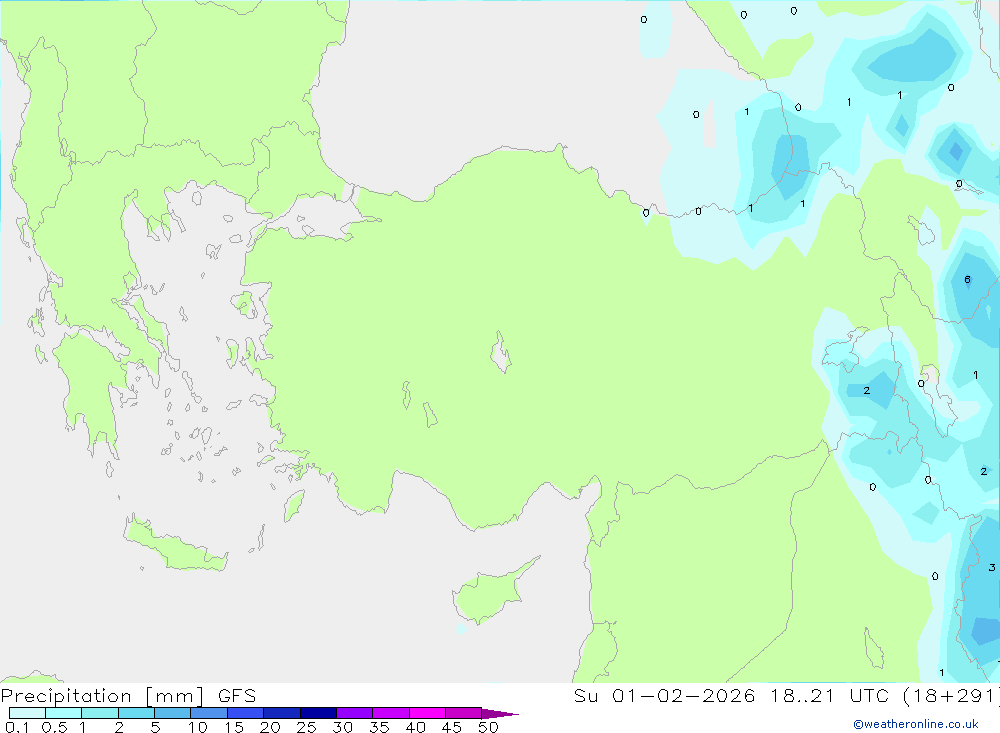The height and width of the screenshot is (733, 1000).
Task: Pick the 1–2 mm legend swatch
Action: click(x=100, y=713)
